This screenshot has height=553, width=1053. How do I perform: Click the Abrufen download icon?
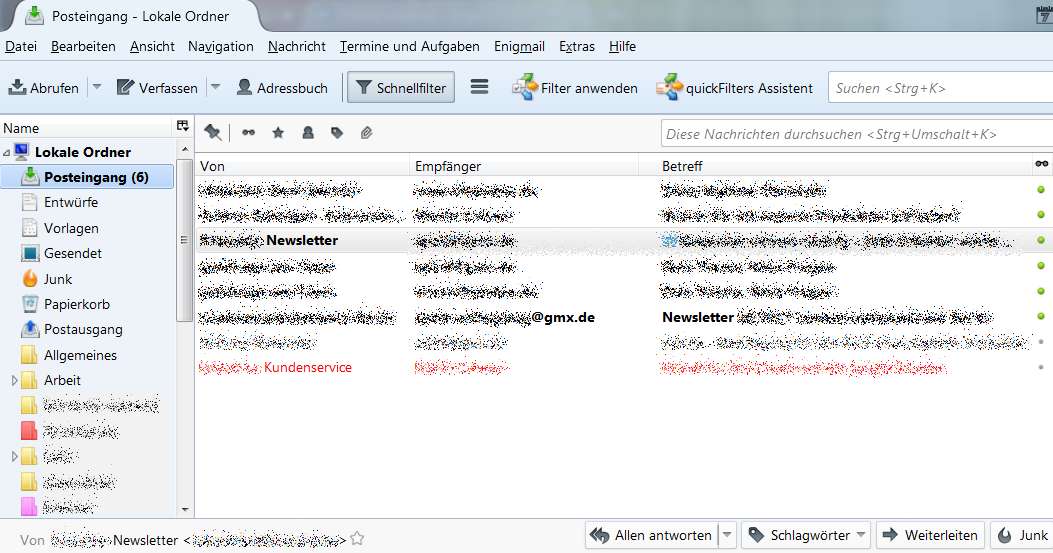point(17,87)
